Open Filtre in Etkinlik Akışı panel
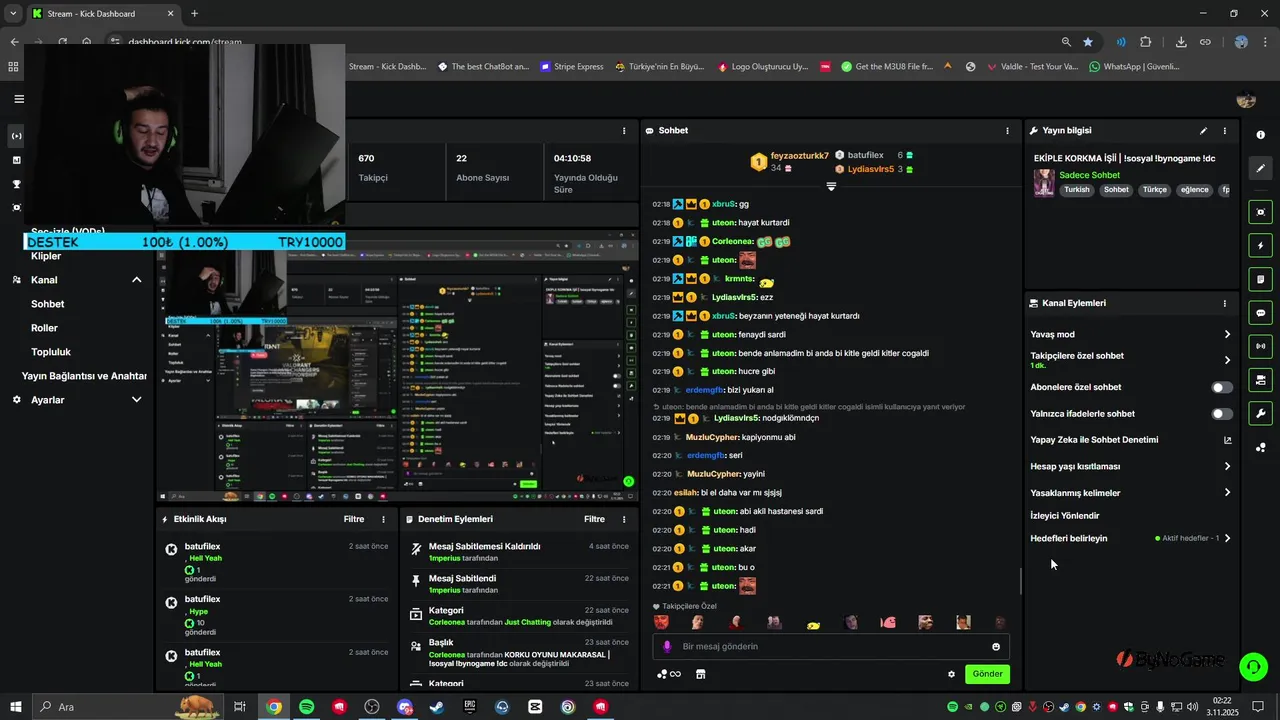This screenshot has width=1280, height=720. (x=354, y=519)
